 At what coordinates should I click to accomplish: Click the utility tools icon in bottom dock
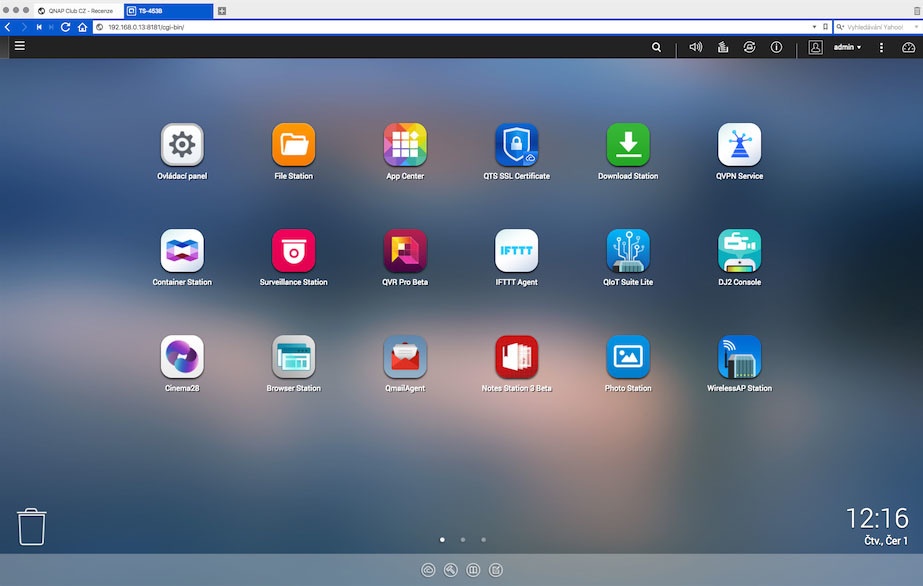point(451,570)
